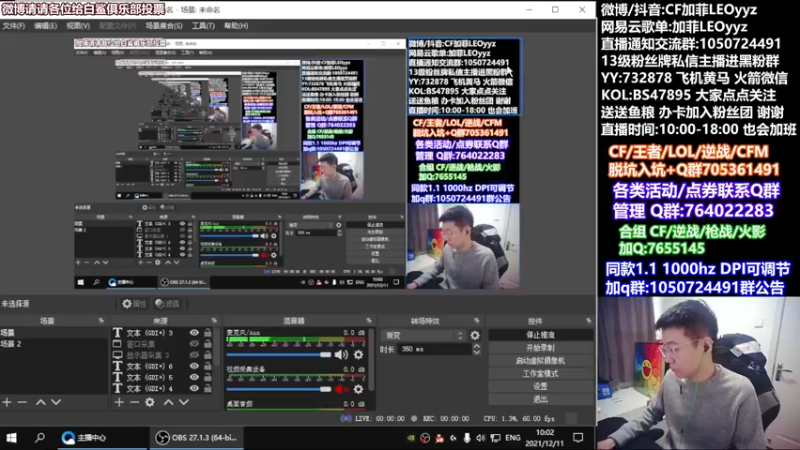This screenshot has width=800, height=450.
Task: Add a new scene with the plus icon
Action: click(7, 402)
